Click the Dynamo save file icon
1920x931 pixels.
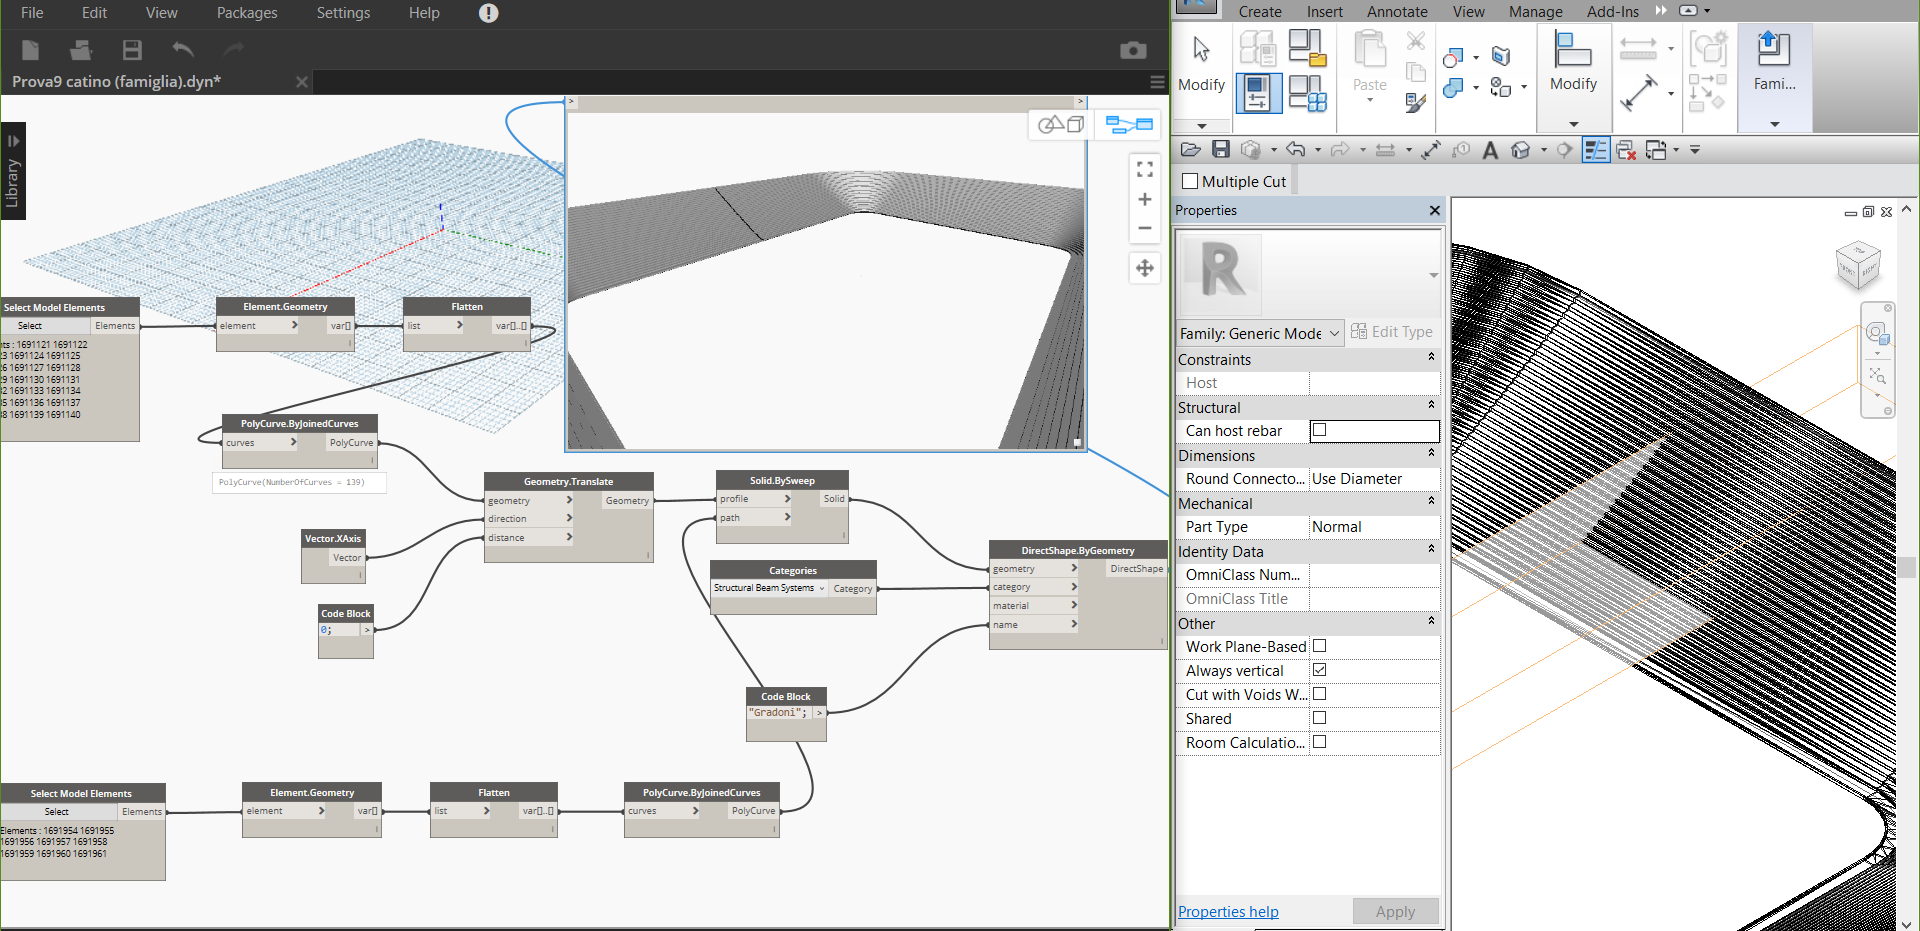(x=132, y=50)
